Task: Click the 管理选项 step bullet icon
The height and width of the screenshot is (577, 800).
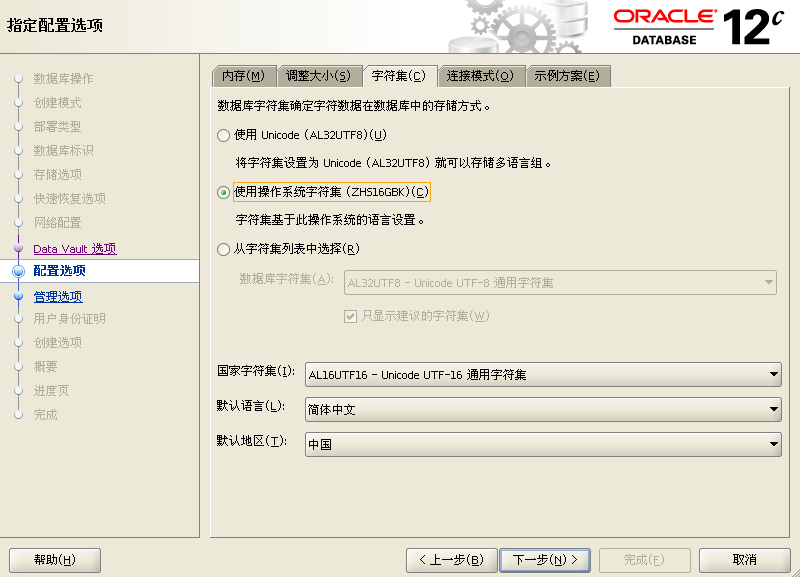Action: point(18,296)
